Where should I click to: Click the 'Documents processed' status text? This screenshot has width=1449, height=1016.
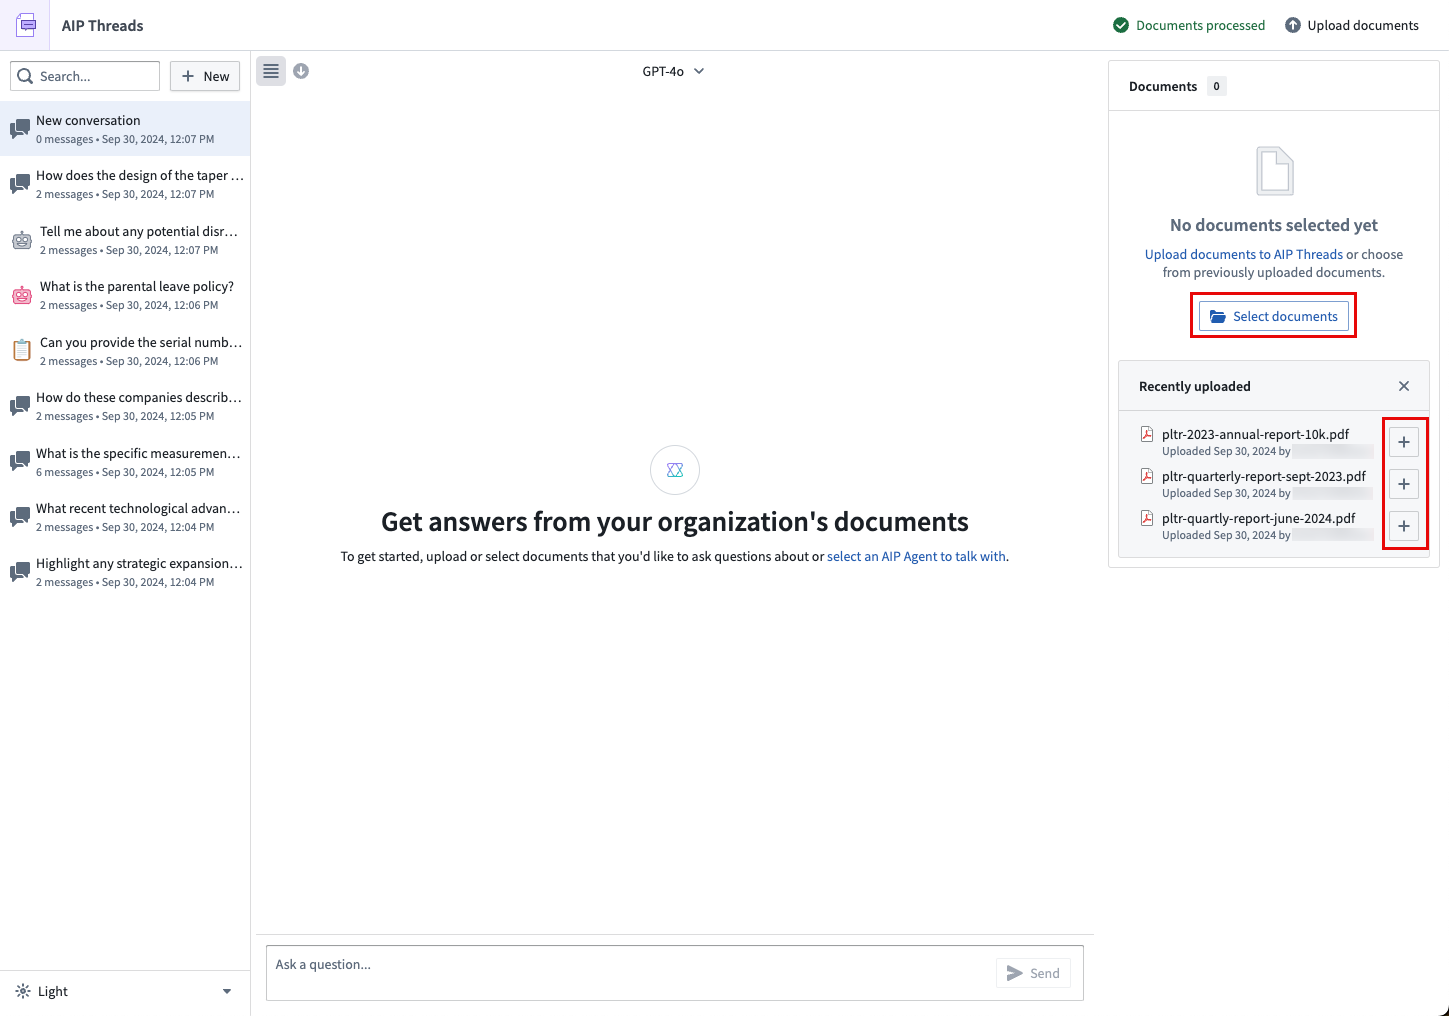[1200, 25]
